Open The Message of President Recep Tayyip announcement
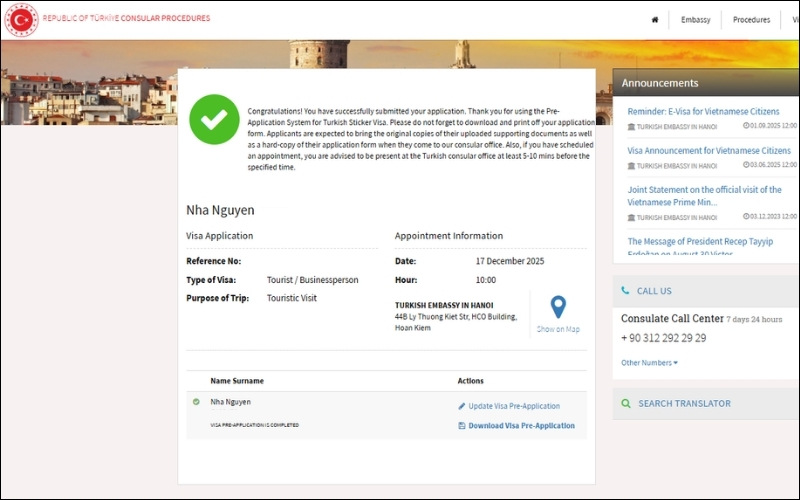800x500 pixels. [x=700, y=246]
